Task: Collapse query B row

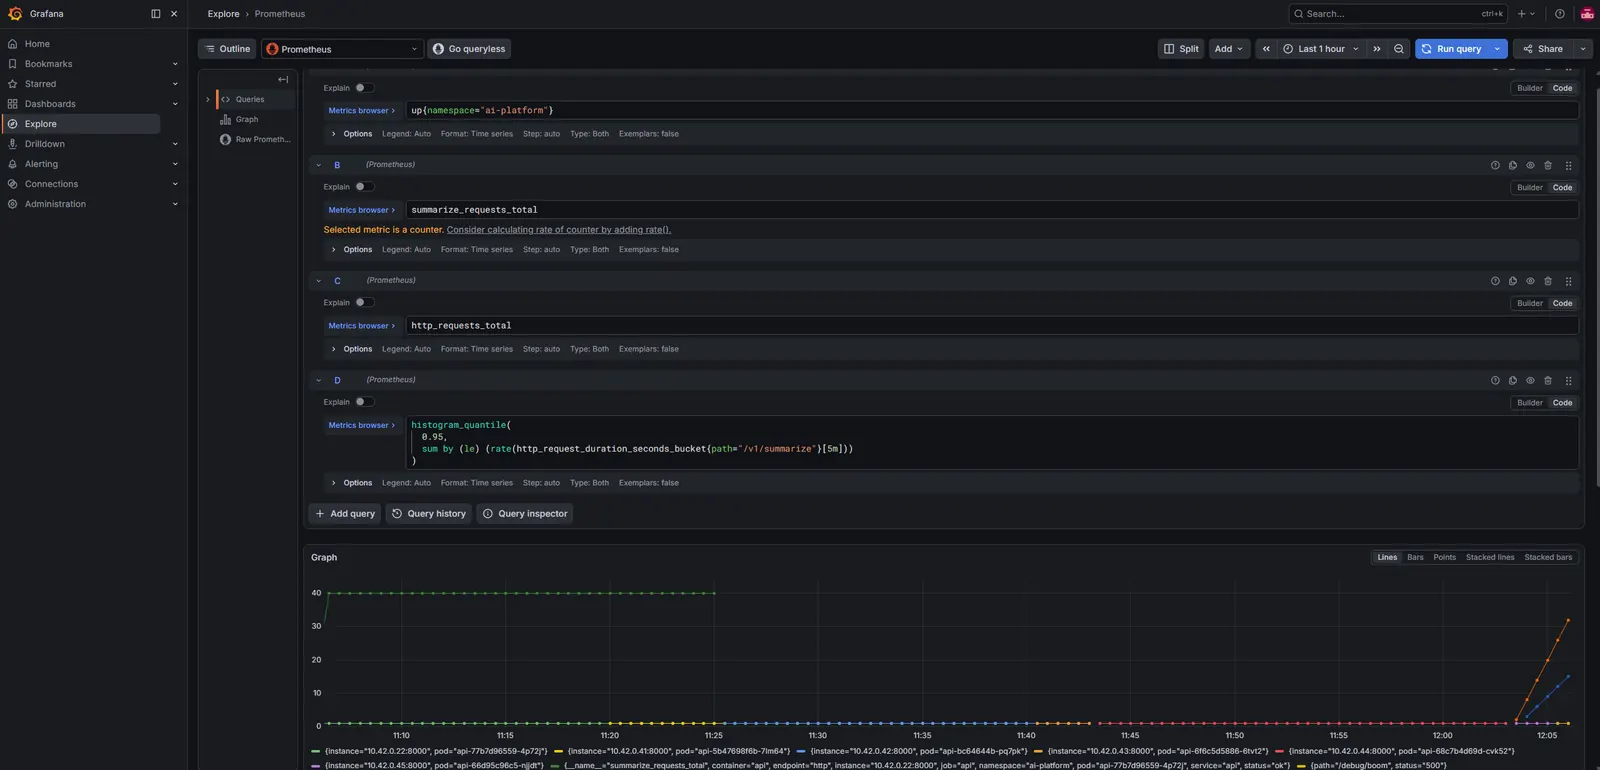Action: (318, 165)
